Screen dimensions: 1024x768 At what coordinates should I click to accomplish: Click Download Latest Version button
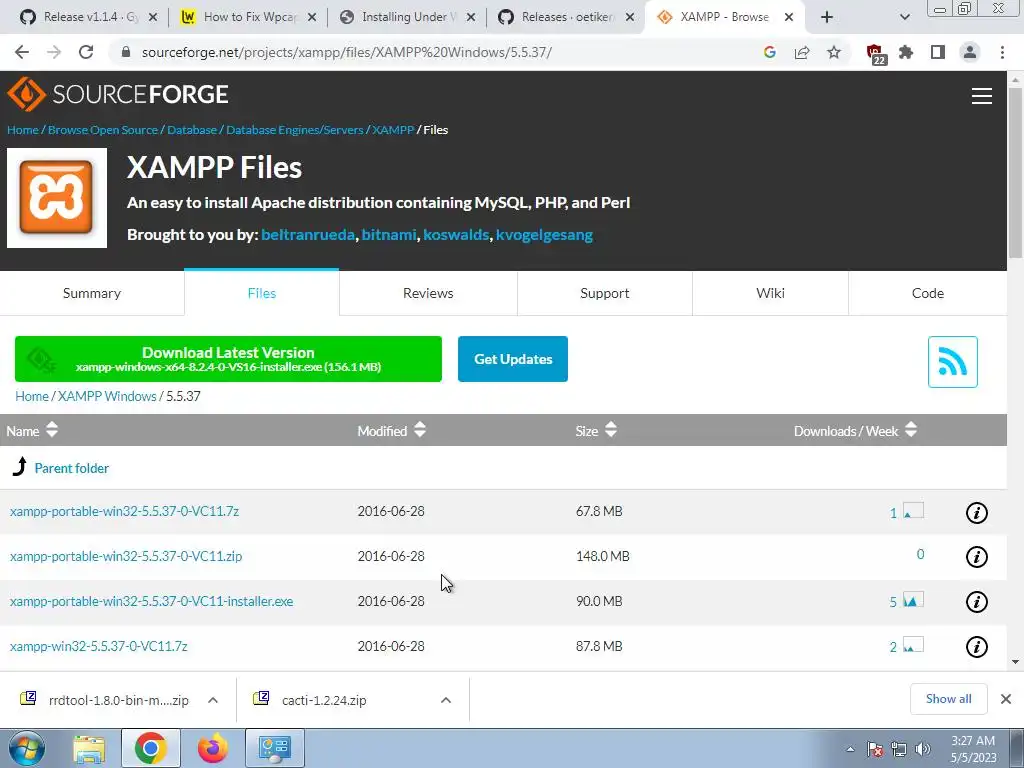tap(229, 359)
